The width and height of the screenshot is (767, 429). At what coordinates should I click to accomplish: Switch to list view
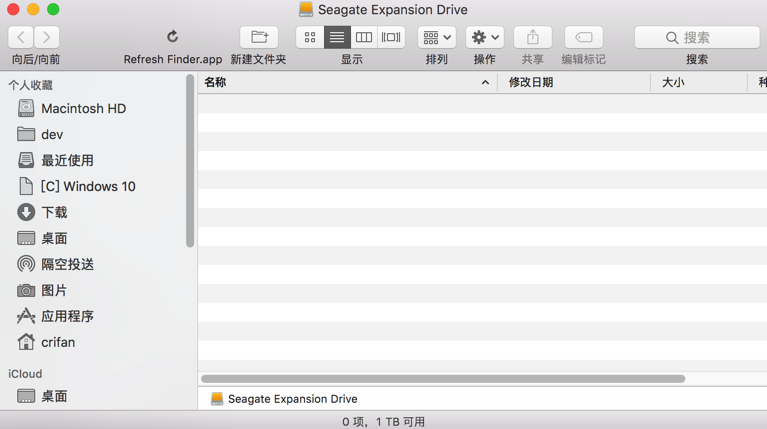click(x=337, y=37)
